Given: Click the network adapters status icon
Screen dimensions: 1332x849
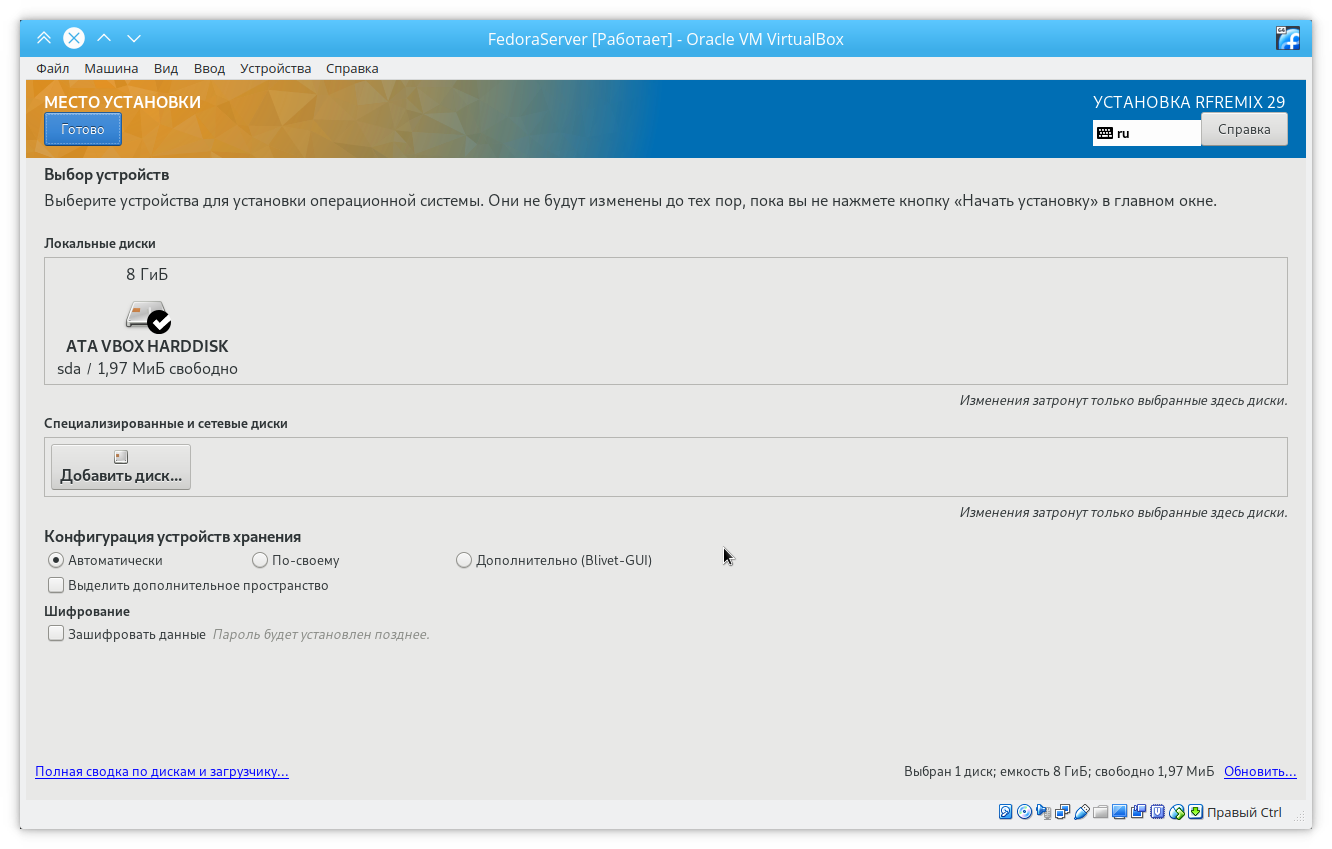Looking at the screenshot, I should (x=1063, y=812).
